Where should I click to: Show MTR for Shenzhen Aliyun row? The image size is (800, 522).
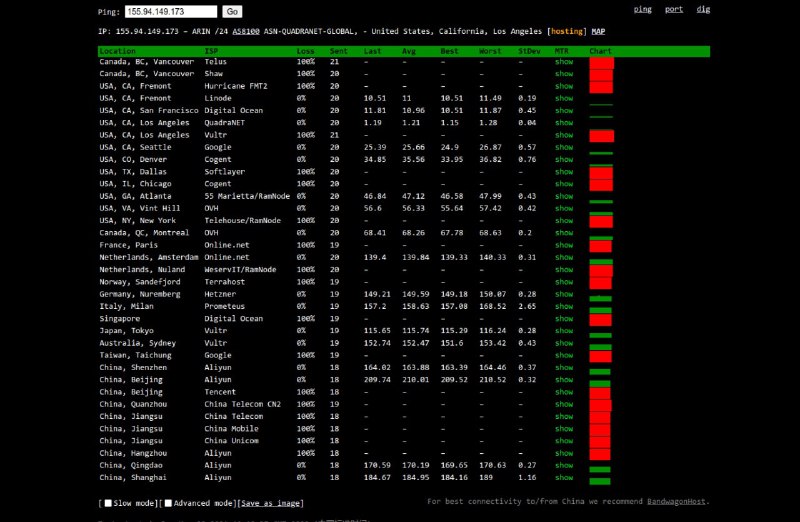click(564, 368)
